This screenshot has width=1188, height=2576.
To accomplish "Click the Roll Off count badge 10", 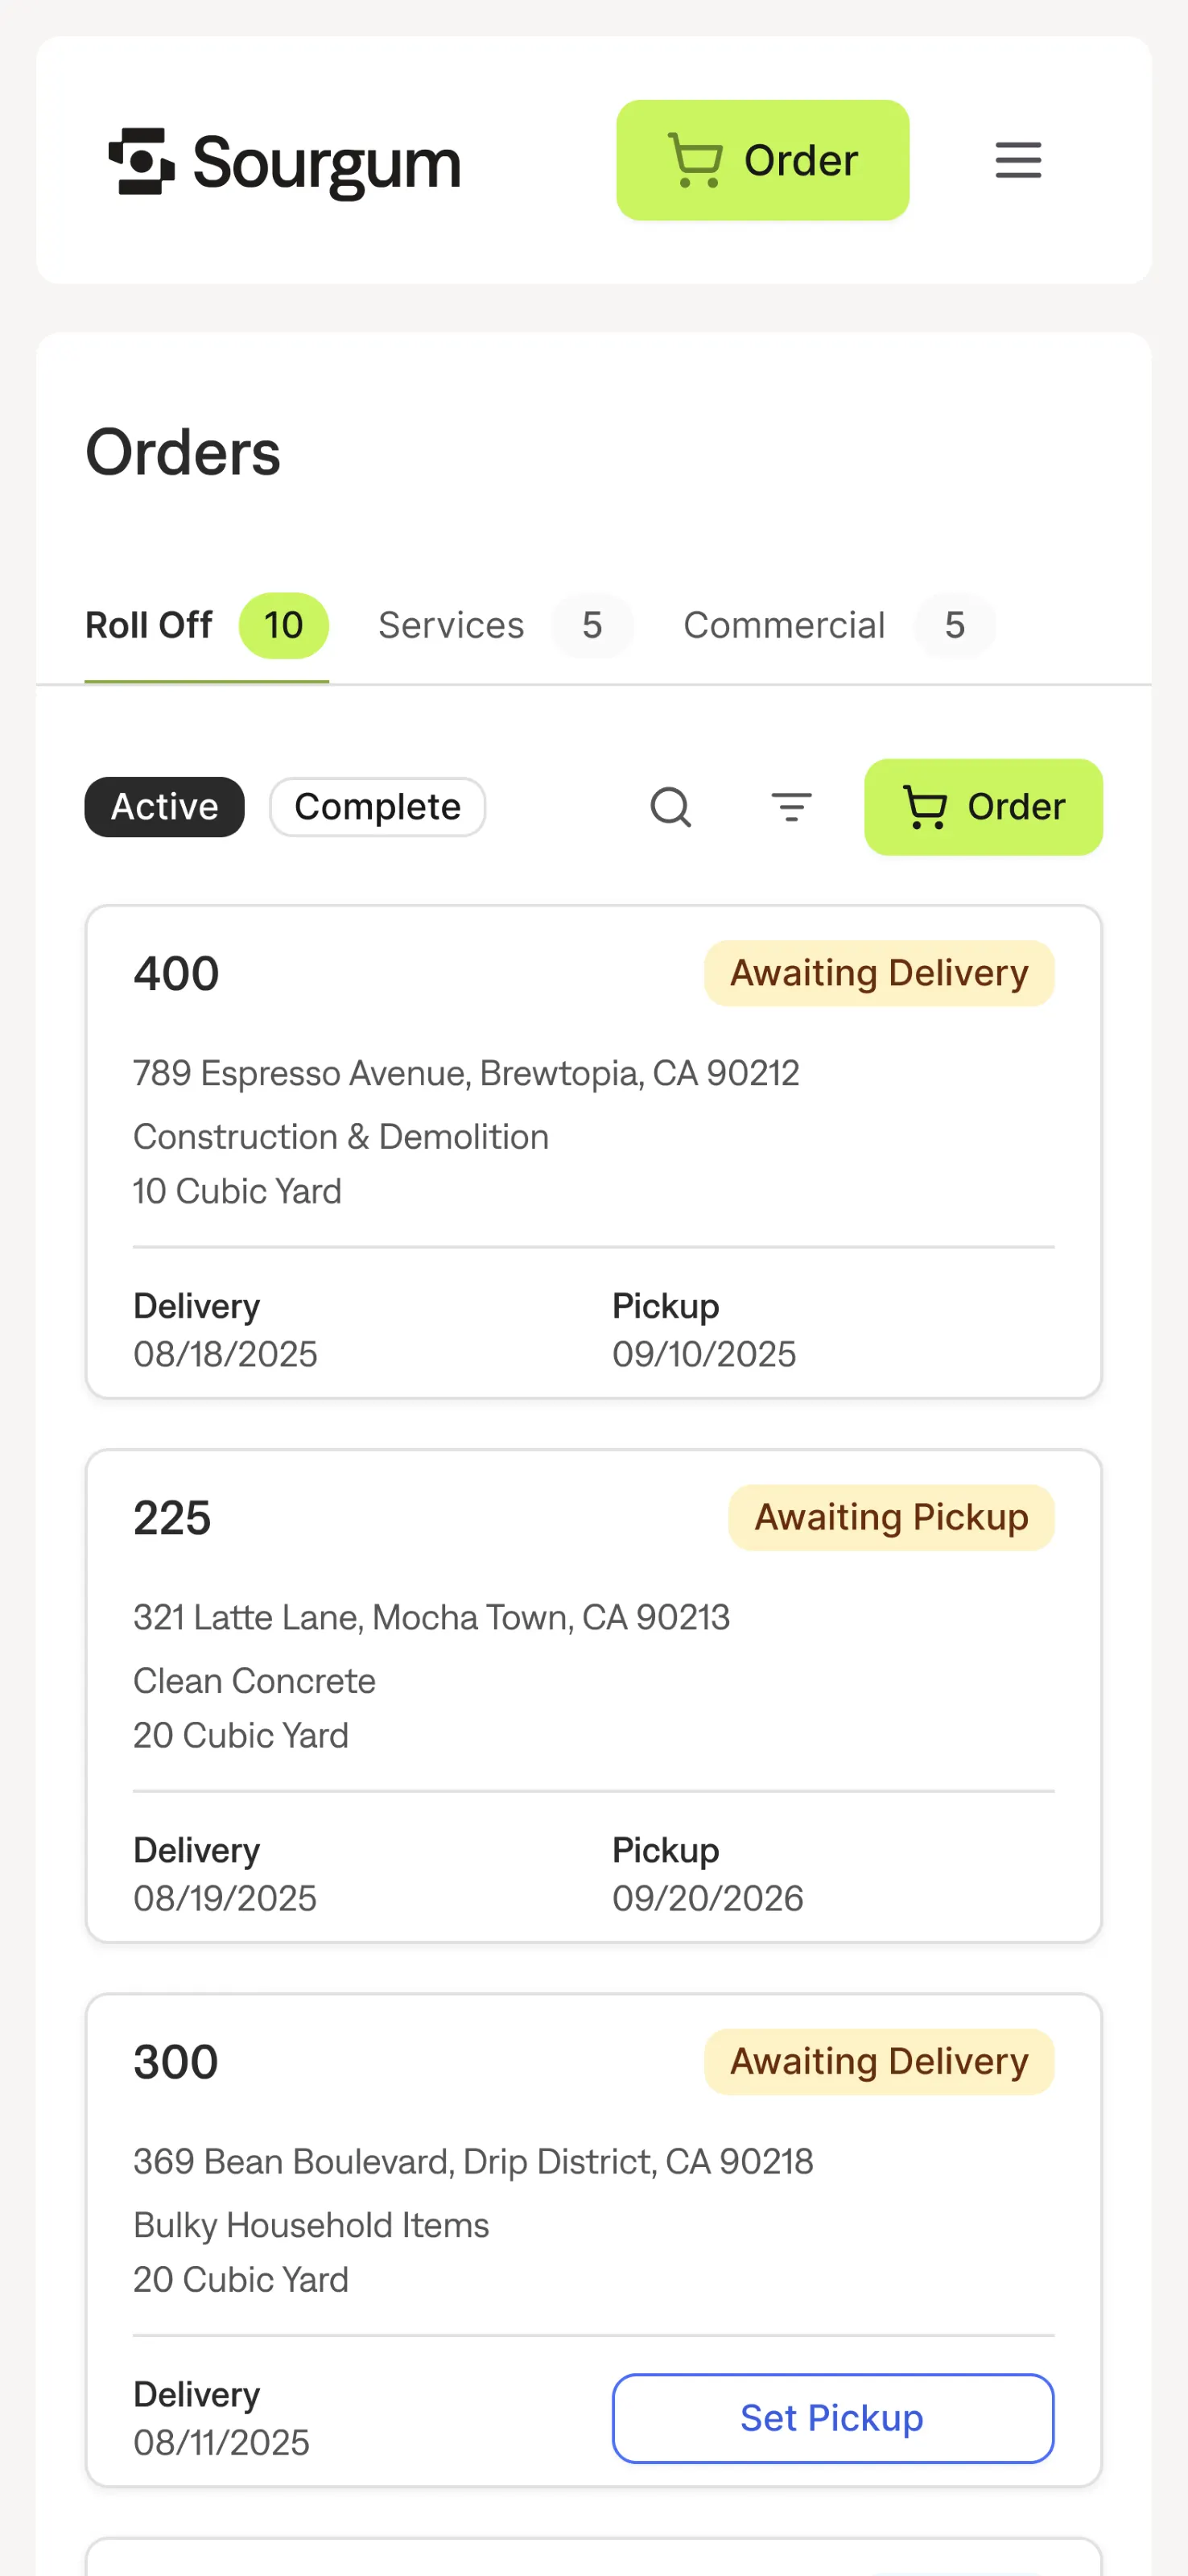I will click(x=283, y=625).
